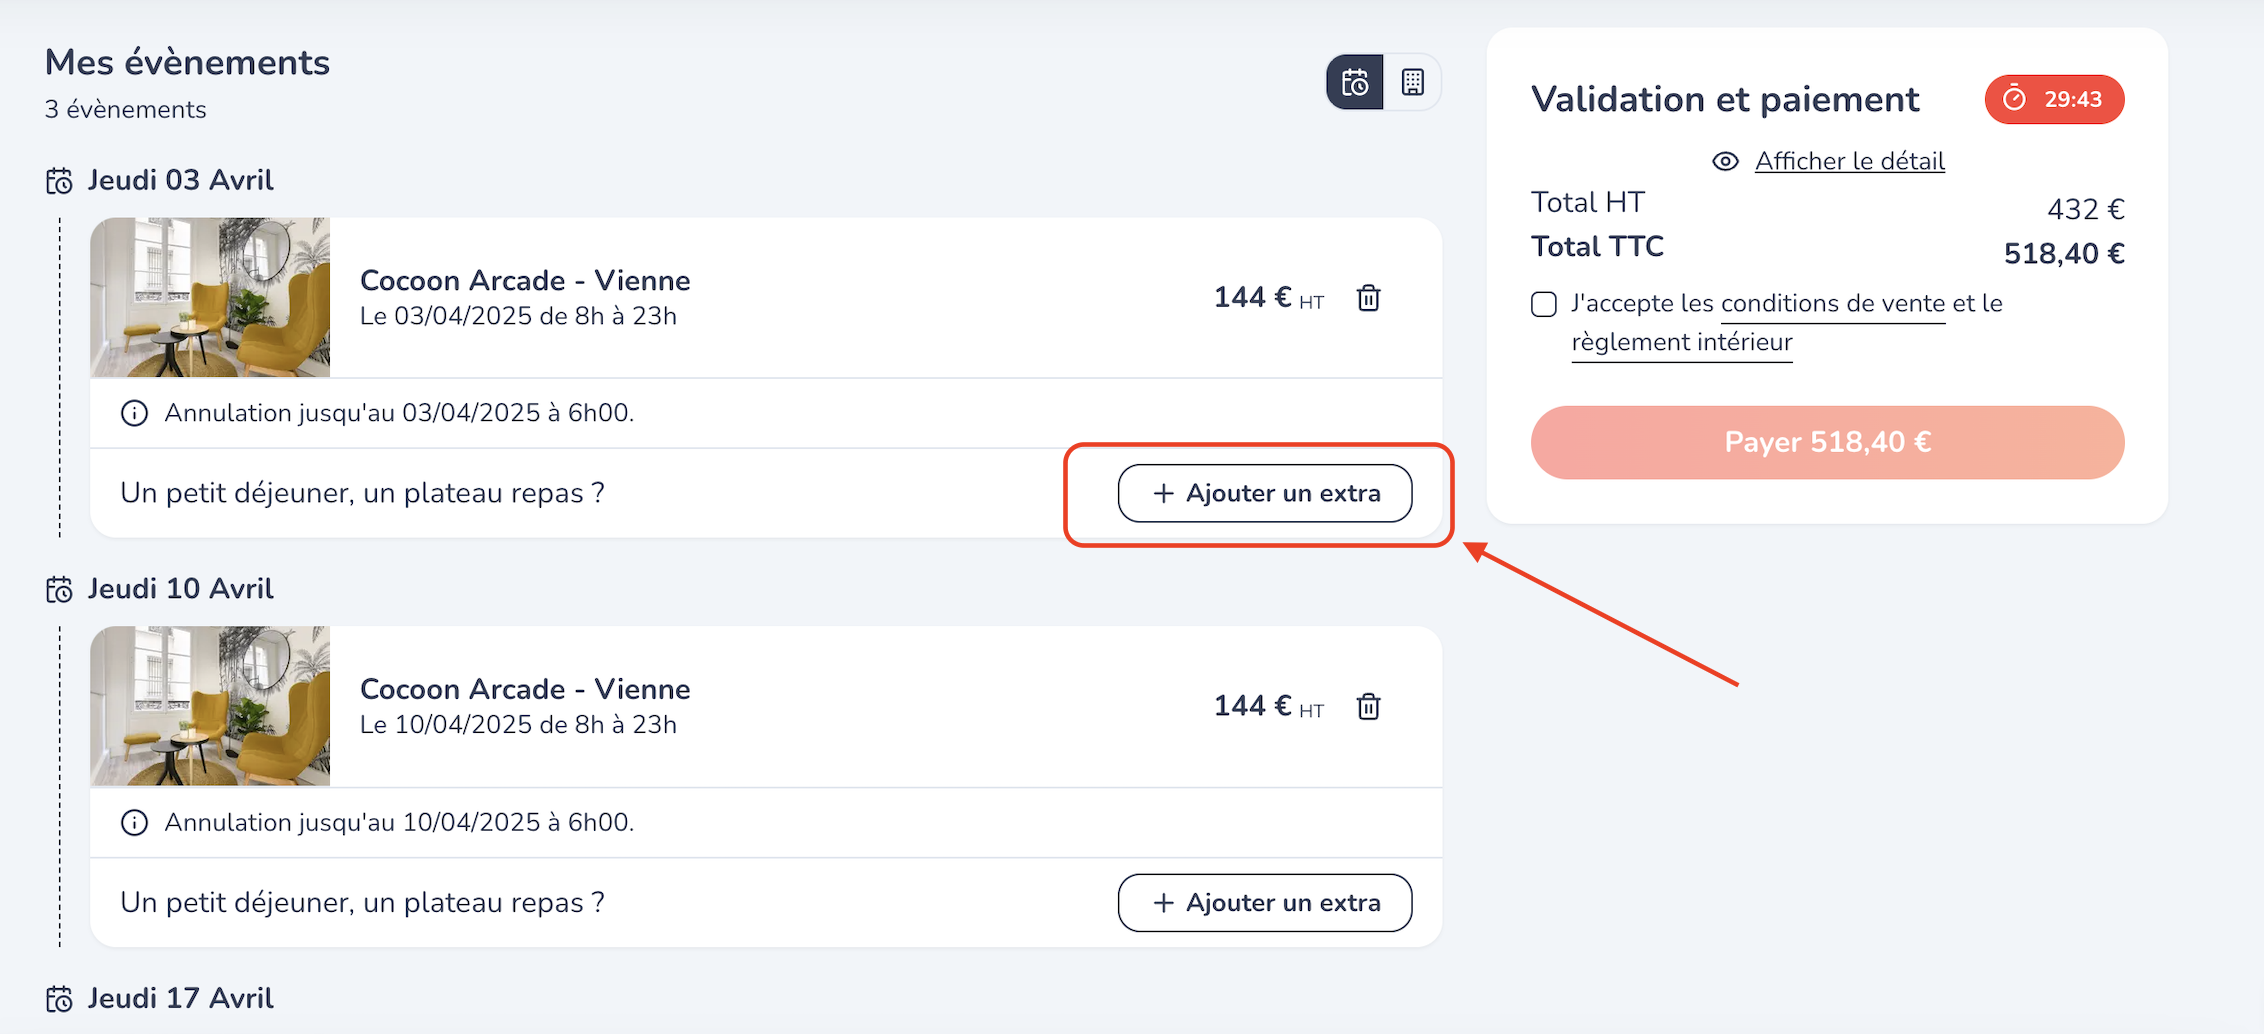Switch to the calendar view toggle icon

1355,82
